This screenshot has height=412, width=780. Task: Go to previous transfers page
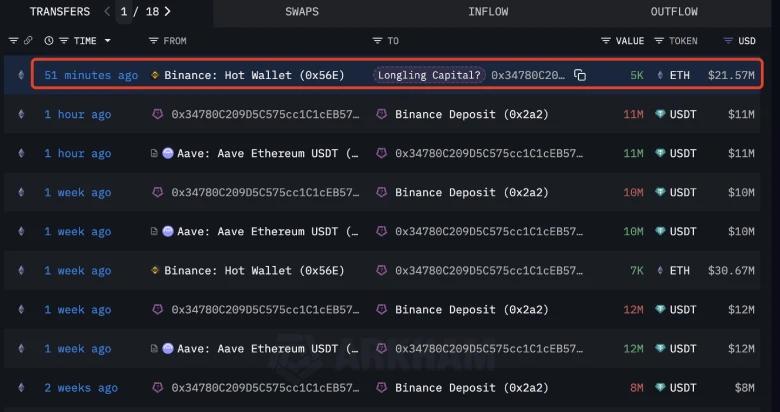108,12
